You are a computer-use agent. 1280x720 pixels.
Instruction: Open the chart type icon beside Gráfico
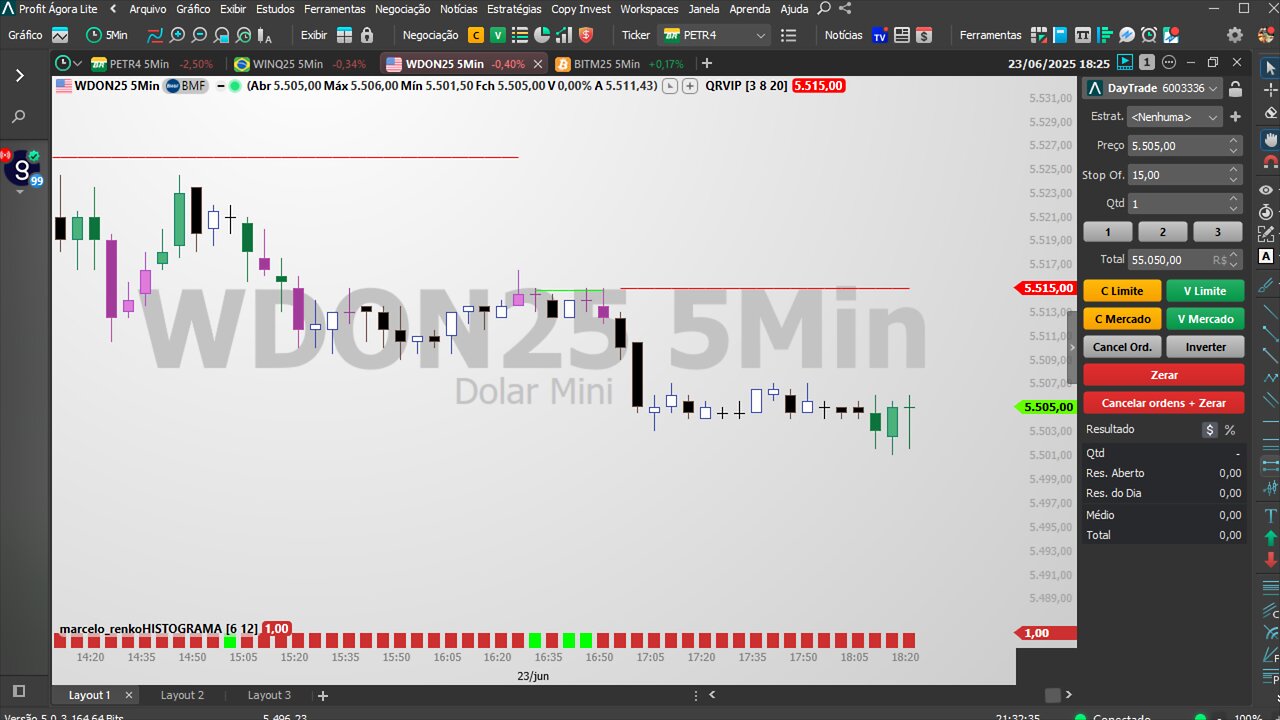point(60,35)
